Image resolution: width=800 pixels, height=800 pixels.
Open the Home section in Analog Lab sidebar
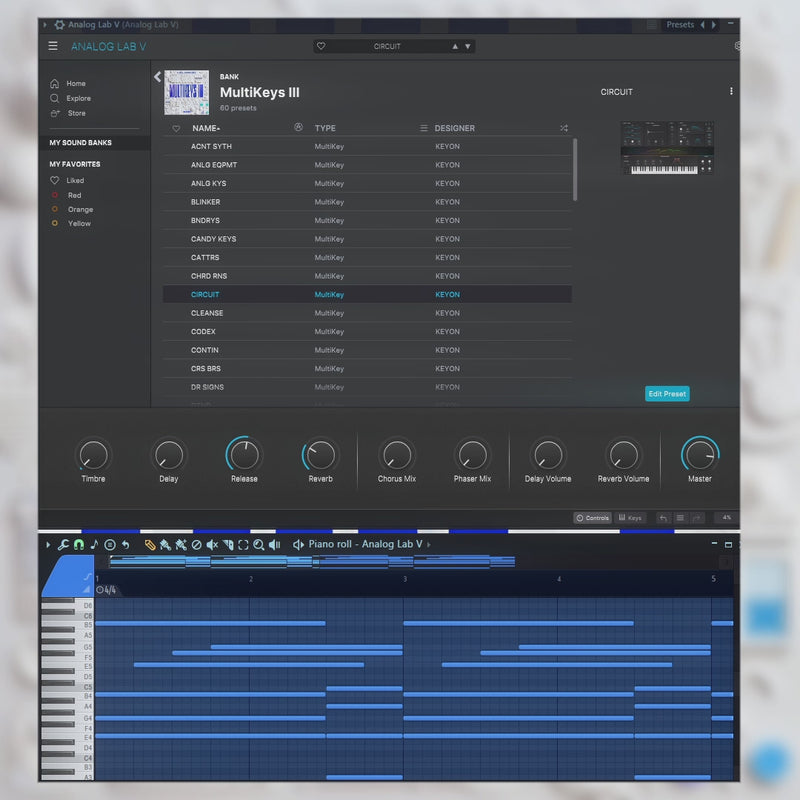75,83
